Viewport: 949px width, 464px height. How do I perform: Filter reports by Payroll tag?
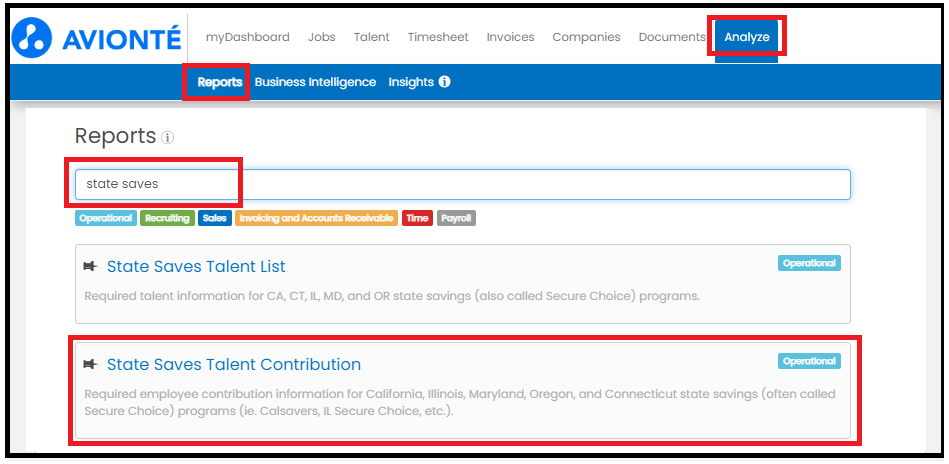coord(456,218)
